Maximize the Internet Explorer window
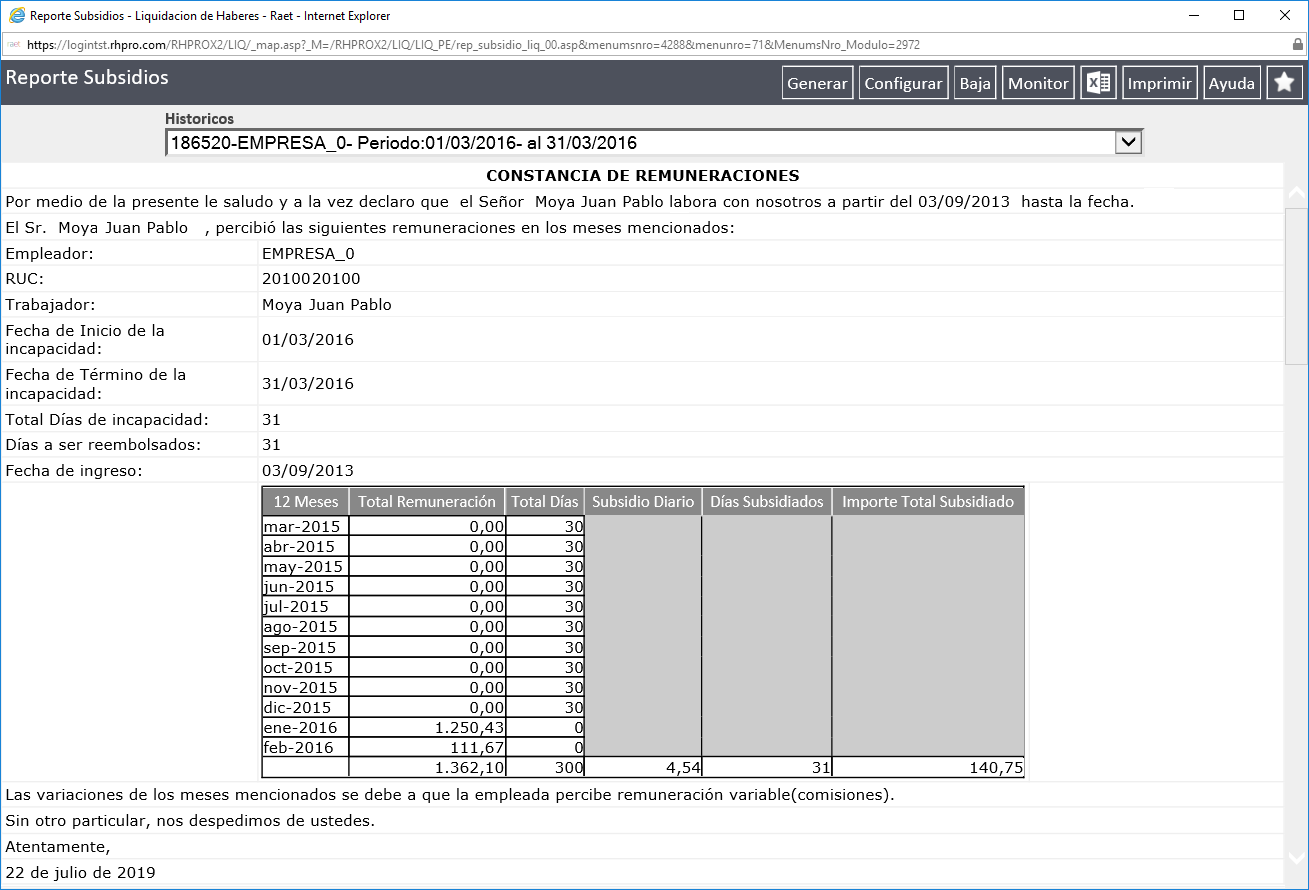Image resolution: width=1309 pixels, height=890 pixels. (1239, 16)
